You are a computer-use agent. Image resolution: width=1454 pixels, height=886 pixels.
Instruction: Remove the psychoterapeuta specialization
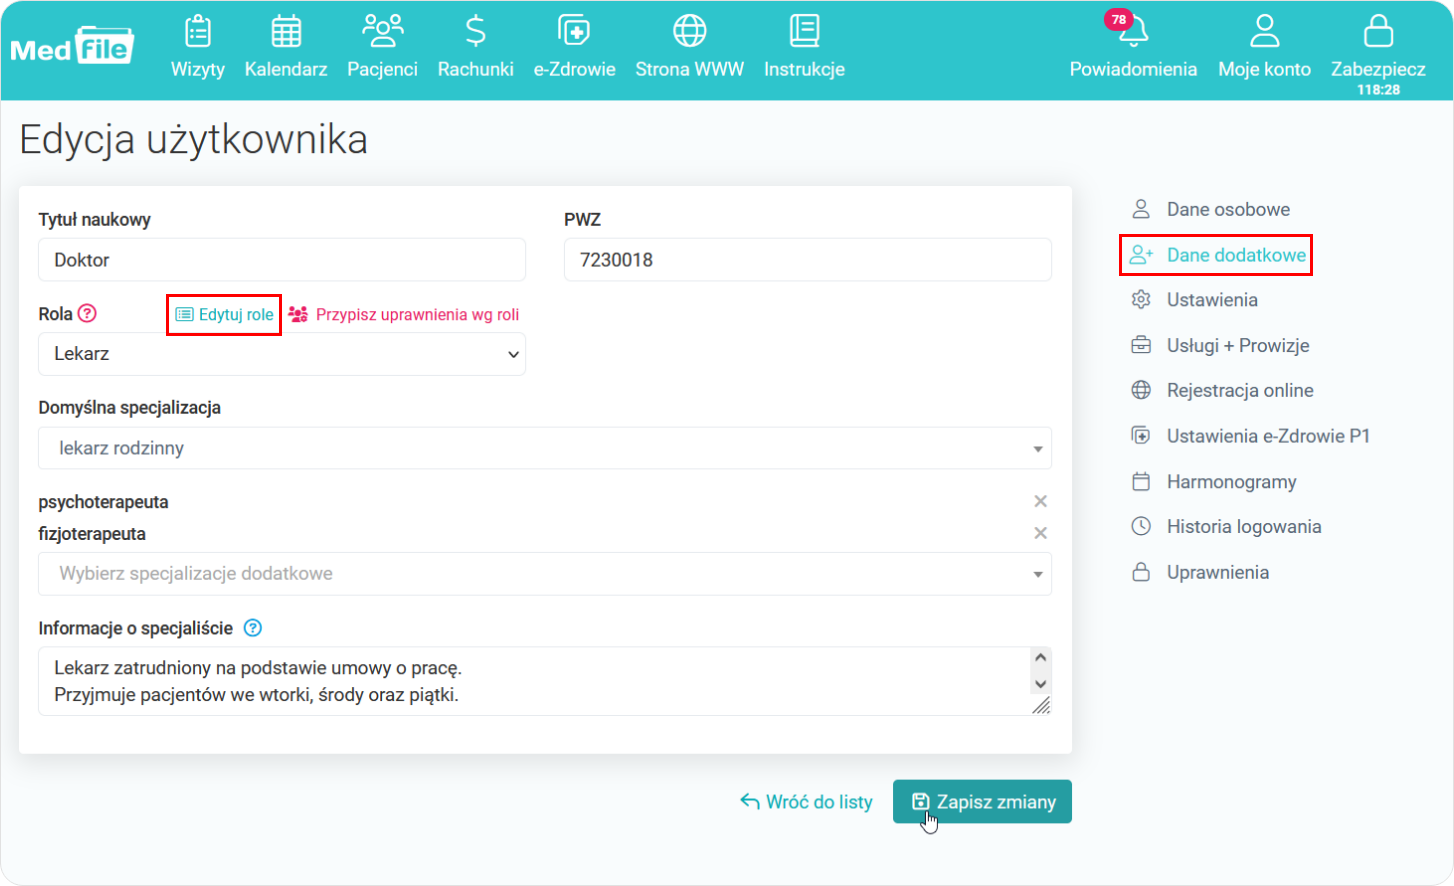pos(1040,501)
